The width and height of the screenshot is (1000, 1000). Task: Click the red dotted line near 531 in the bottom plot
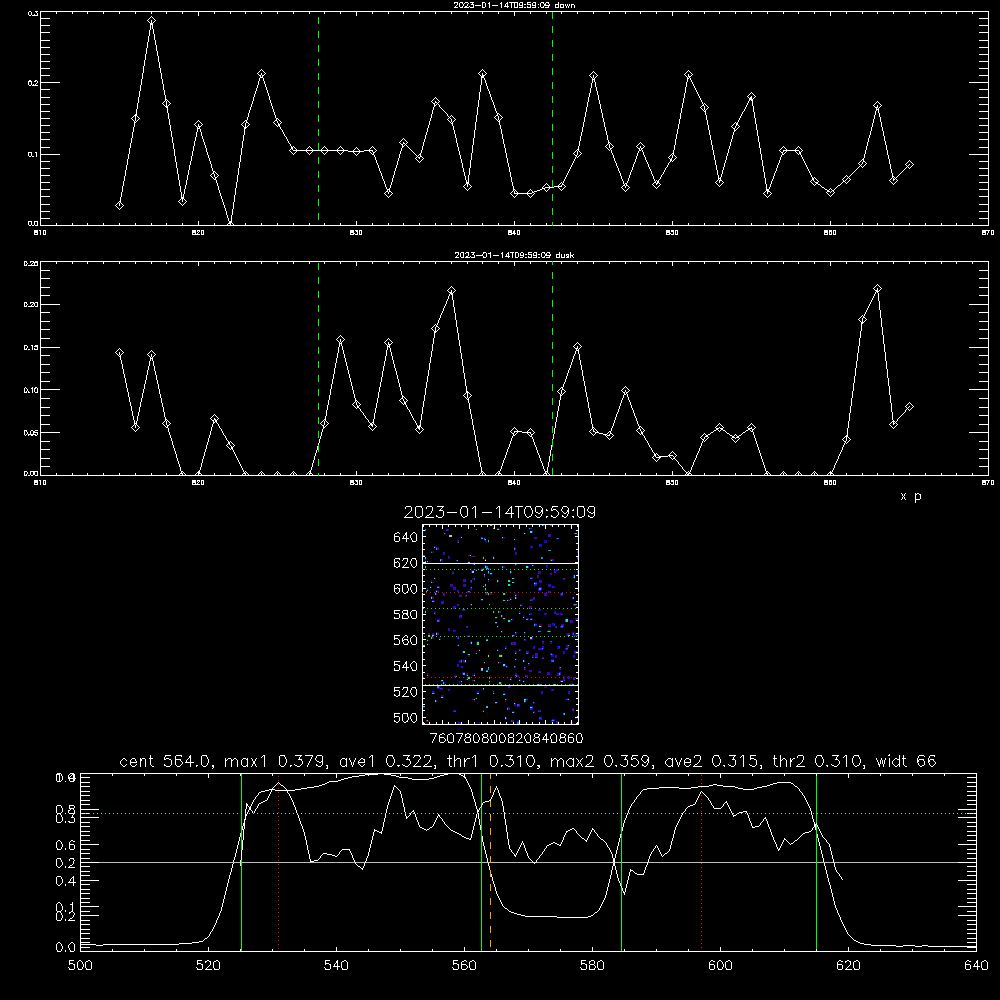pos(279,862)
